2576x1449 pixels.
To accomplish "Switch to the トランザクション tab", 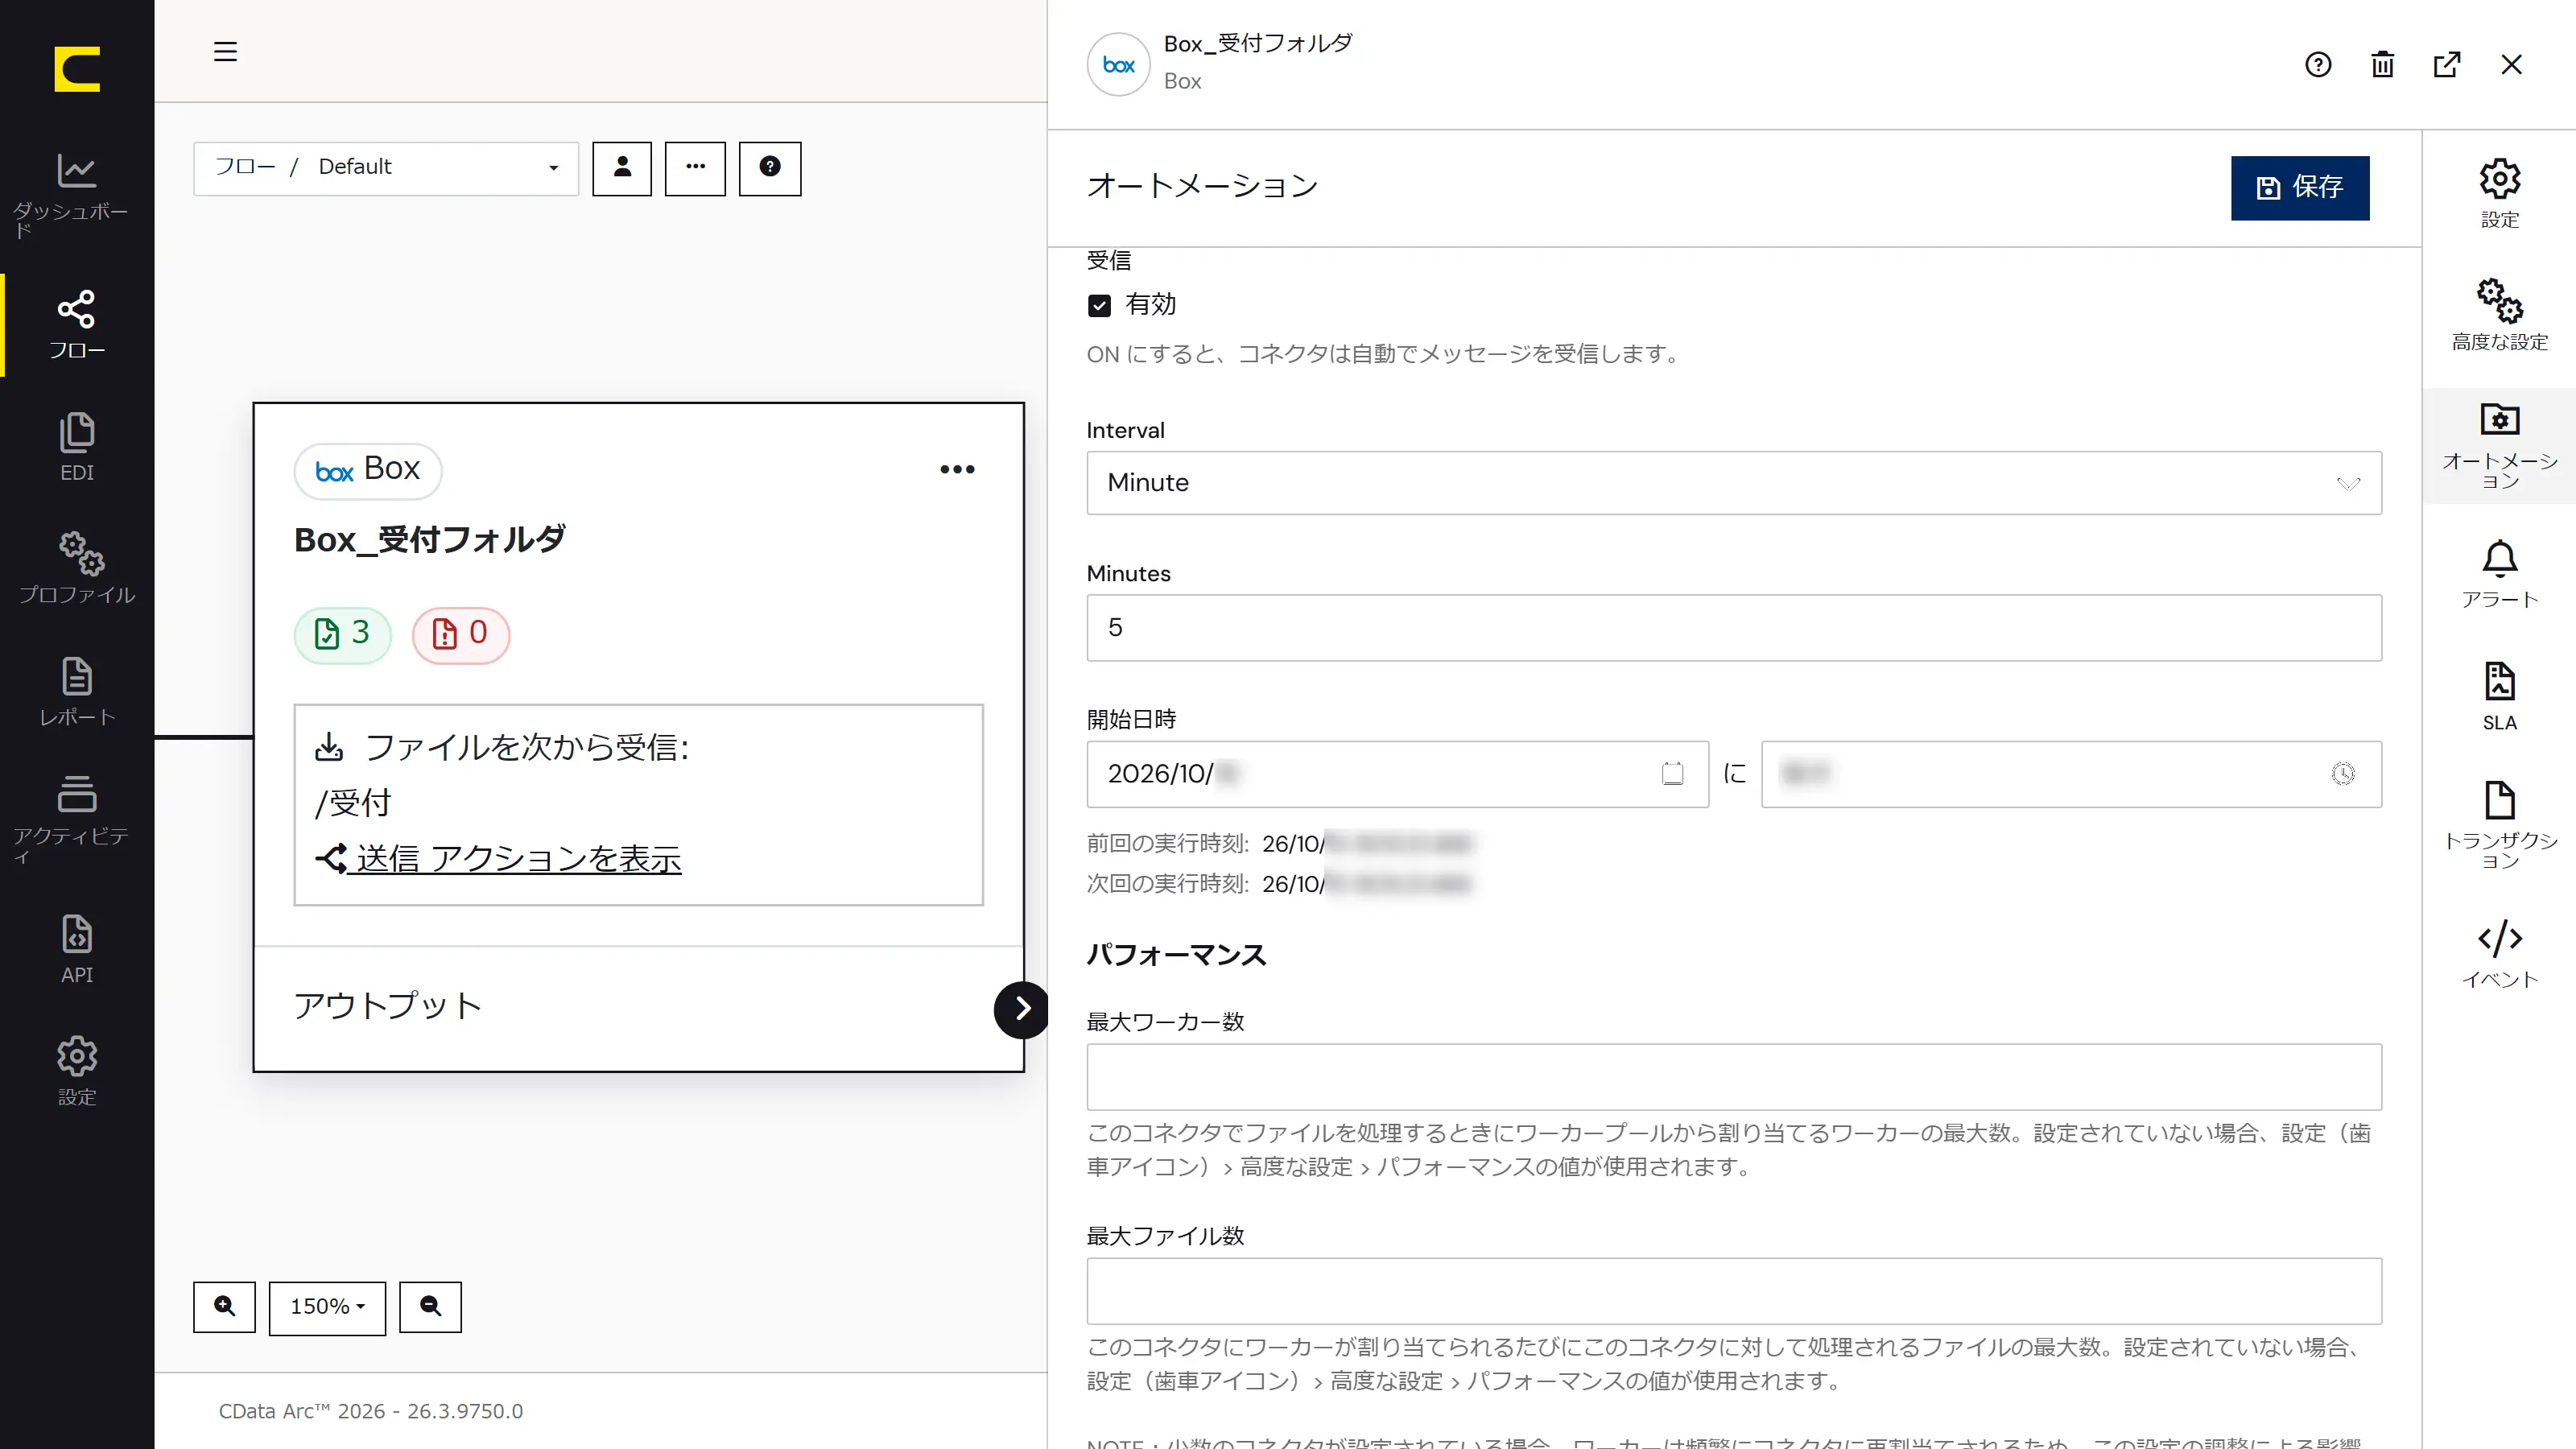I will tap(2499, 825).
